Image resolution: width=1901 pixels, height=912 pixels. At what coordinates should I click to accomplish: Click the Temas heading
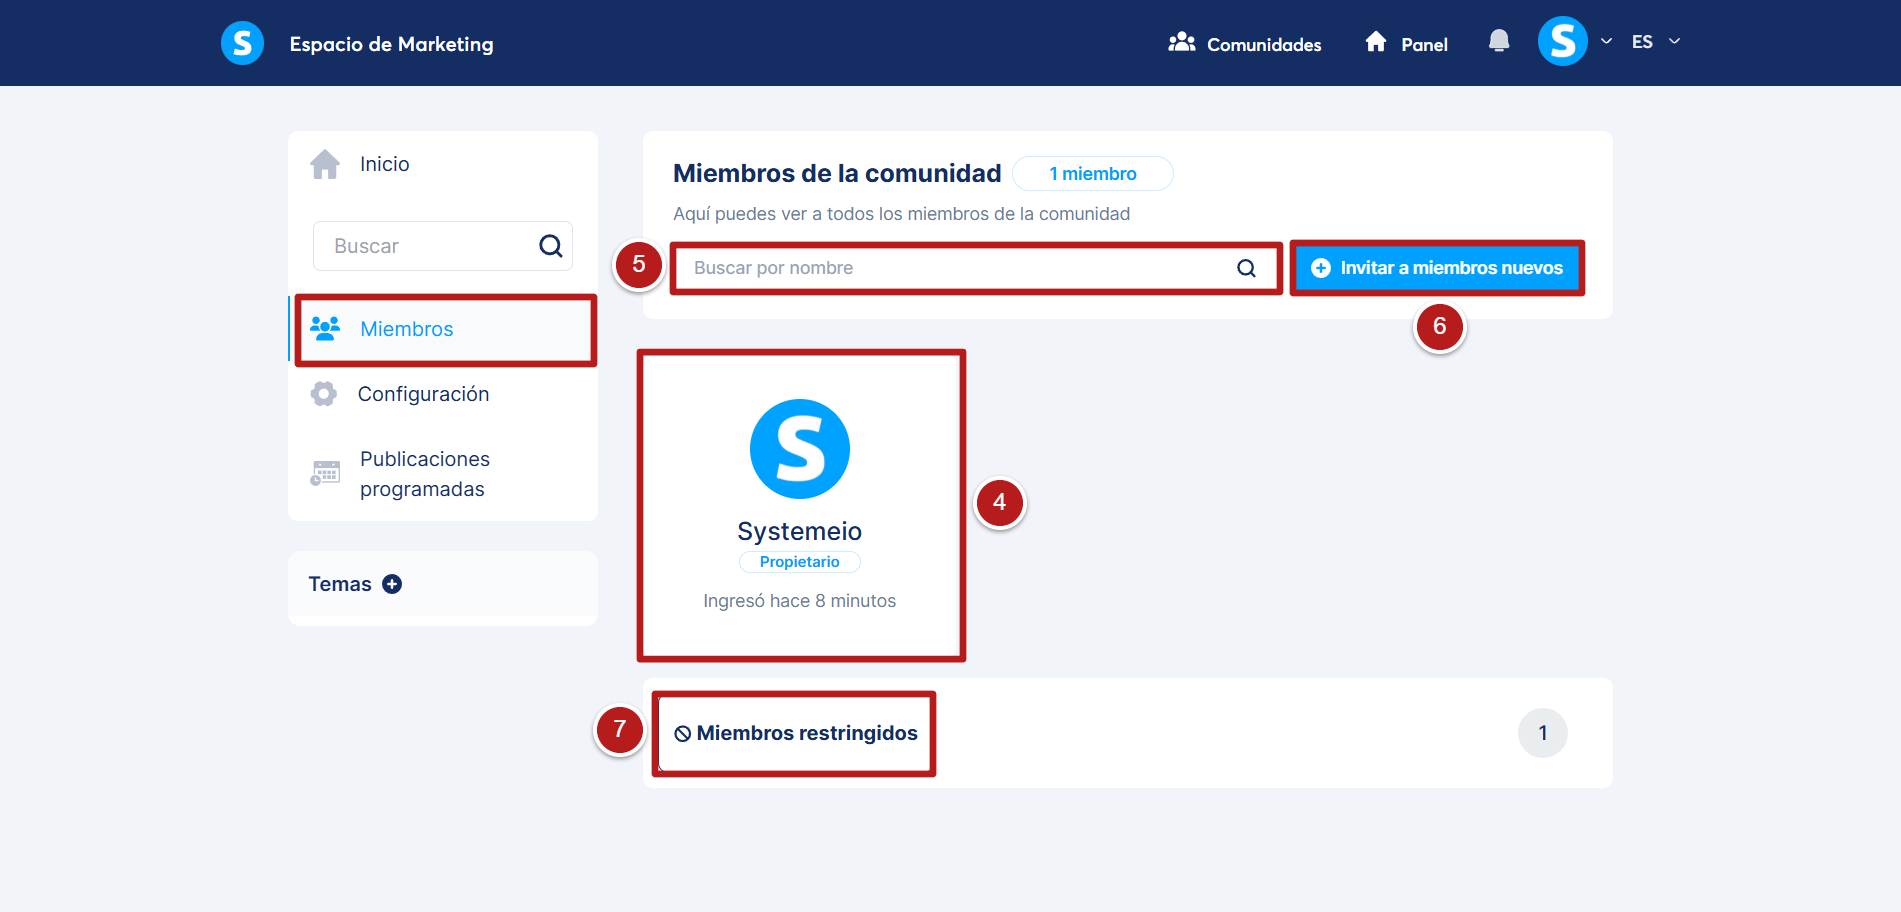pos(340,584)
